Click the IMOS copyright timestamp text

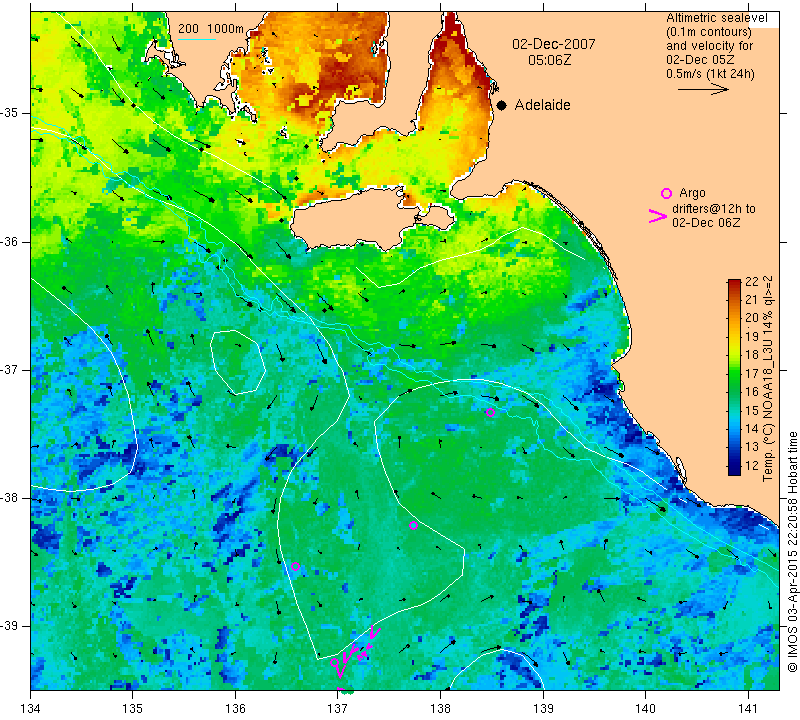[792, 552]
